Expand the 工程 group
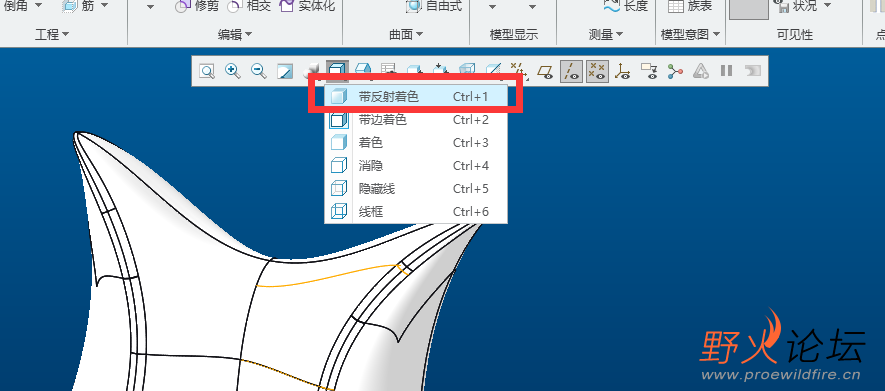This screenshot has width=885, height=391. (x=52, y=35)
